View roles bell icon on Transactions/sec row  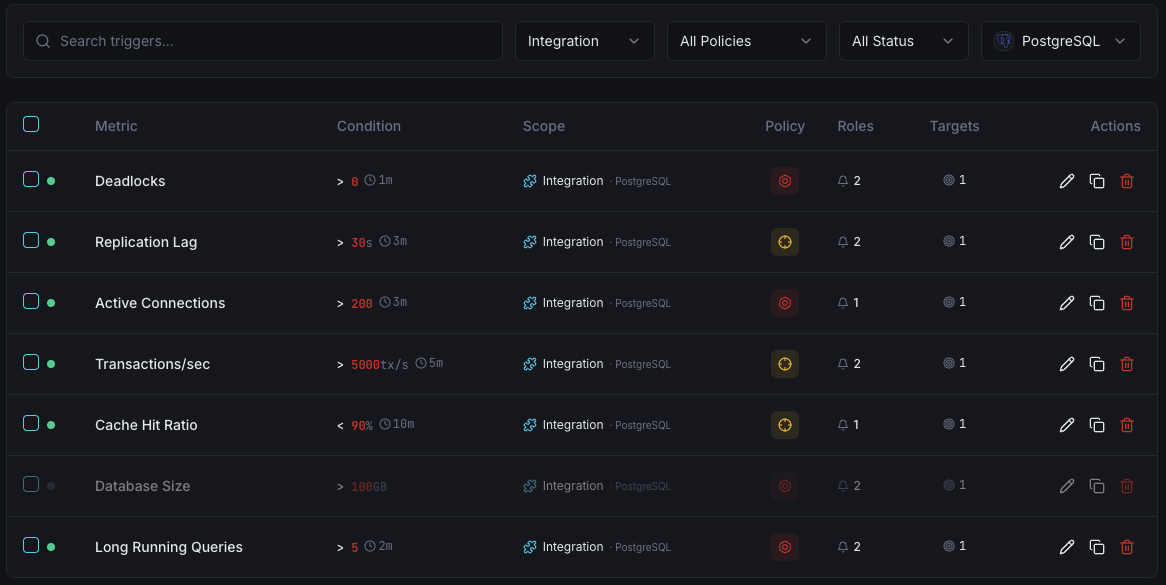click(843, 363)
